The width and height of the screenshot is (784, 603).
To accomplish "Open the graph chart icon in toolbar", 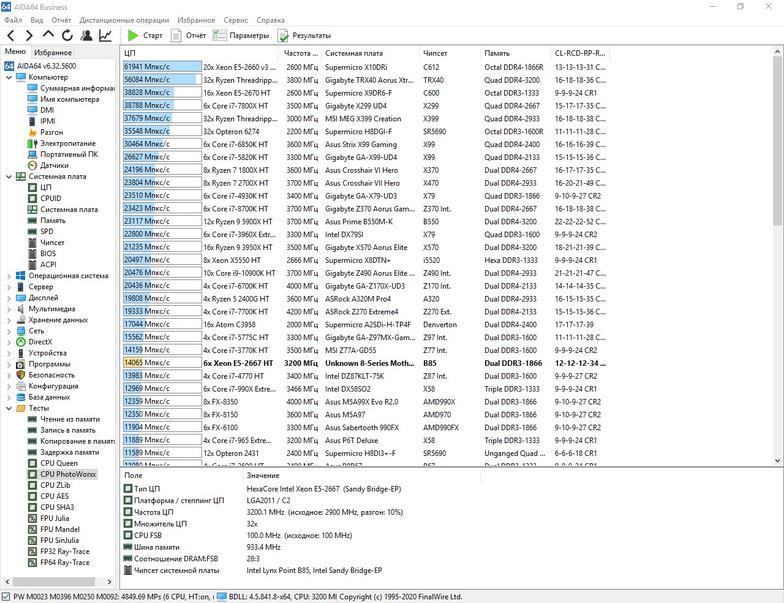I will (x=105, y=36).
